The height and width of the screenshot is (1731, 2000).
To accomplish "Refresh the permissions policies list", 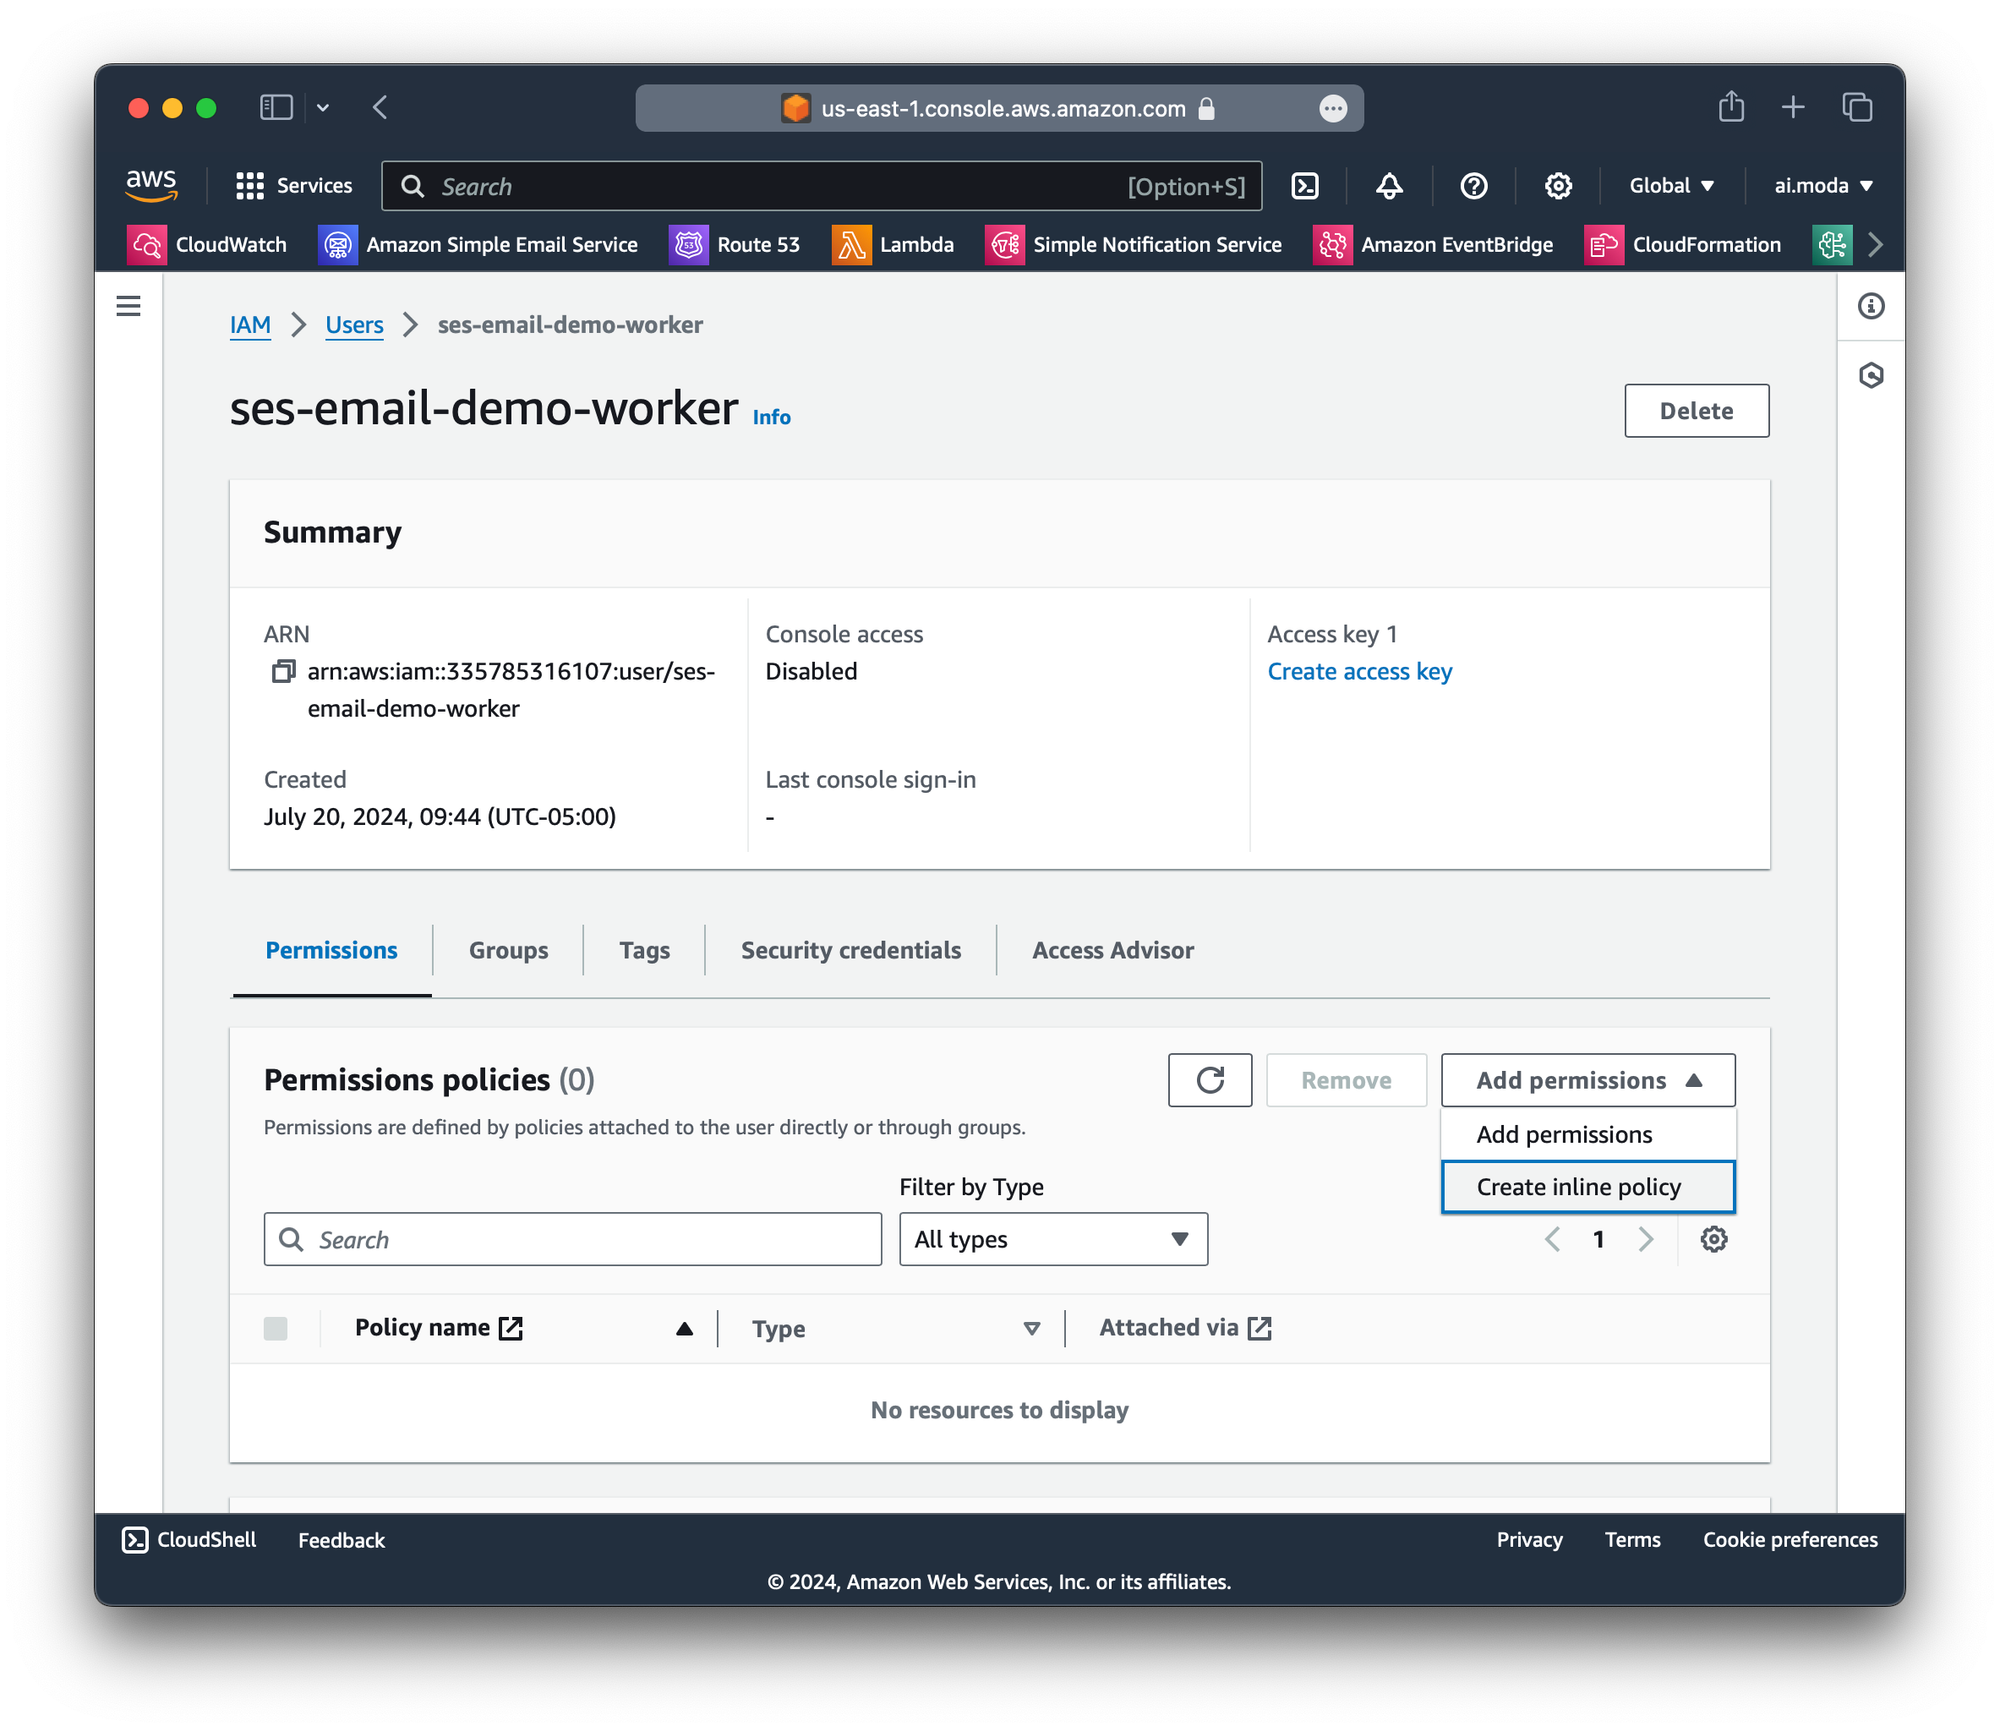I will tap(1209, 1080).
